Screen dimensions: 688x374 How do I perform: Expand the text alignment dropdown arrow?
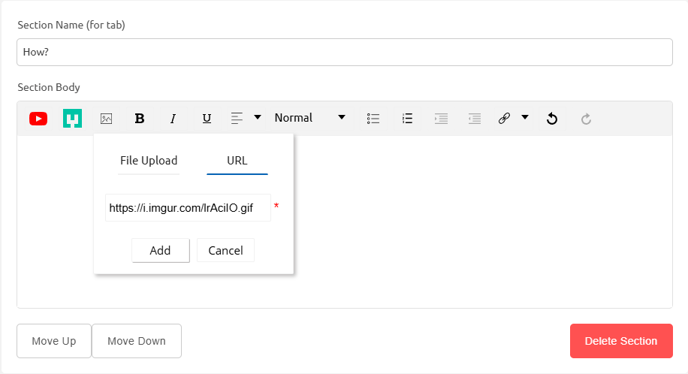258,117
